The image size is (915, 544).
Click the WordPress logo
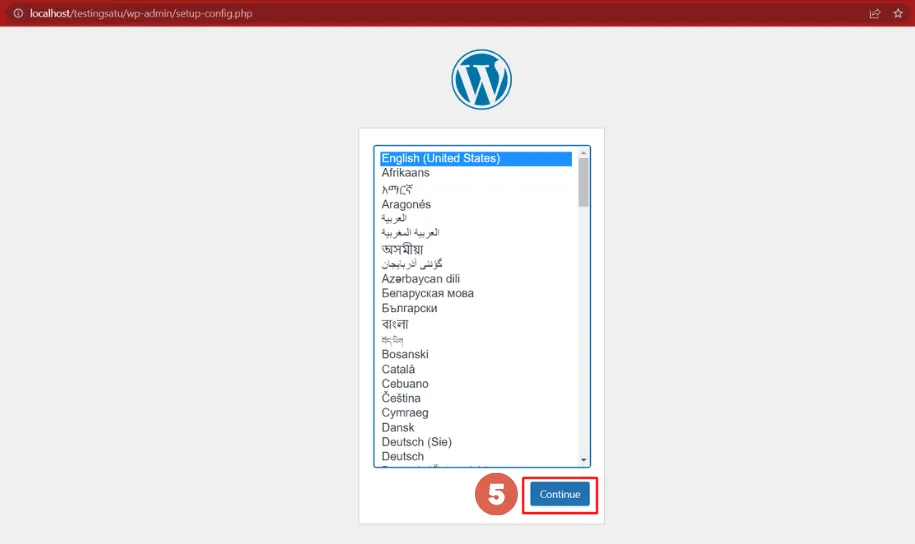coord(481,79)
